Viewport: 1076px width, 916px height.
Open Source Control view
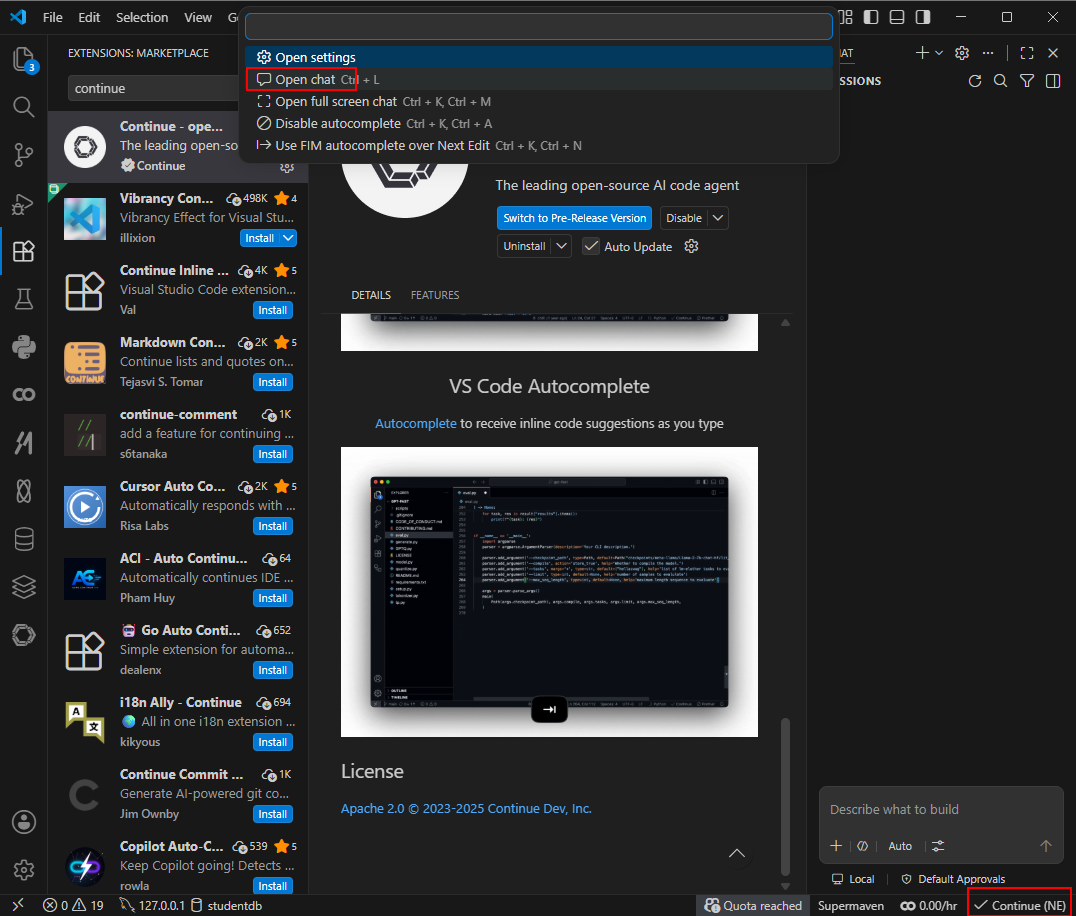point(23,154)
